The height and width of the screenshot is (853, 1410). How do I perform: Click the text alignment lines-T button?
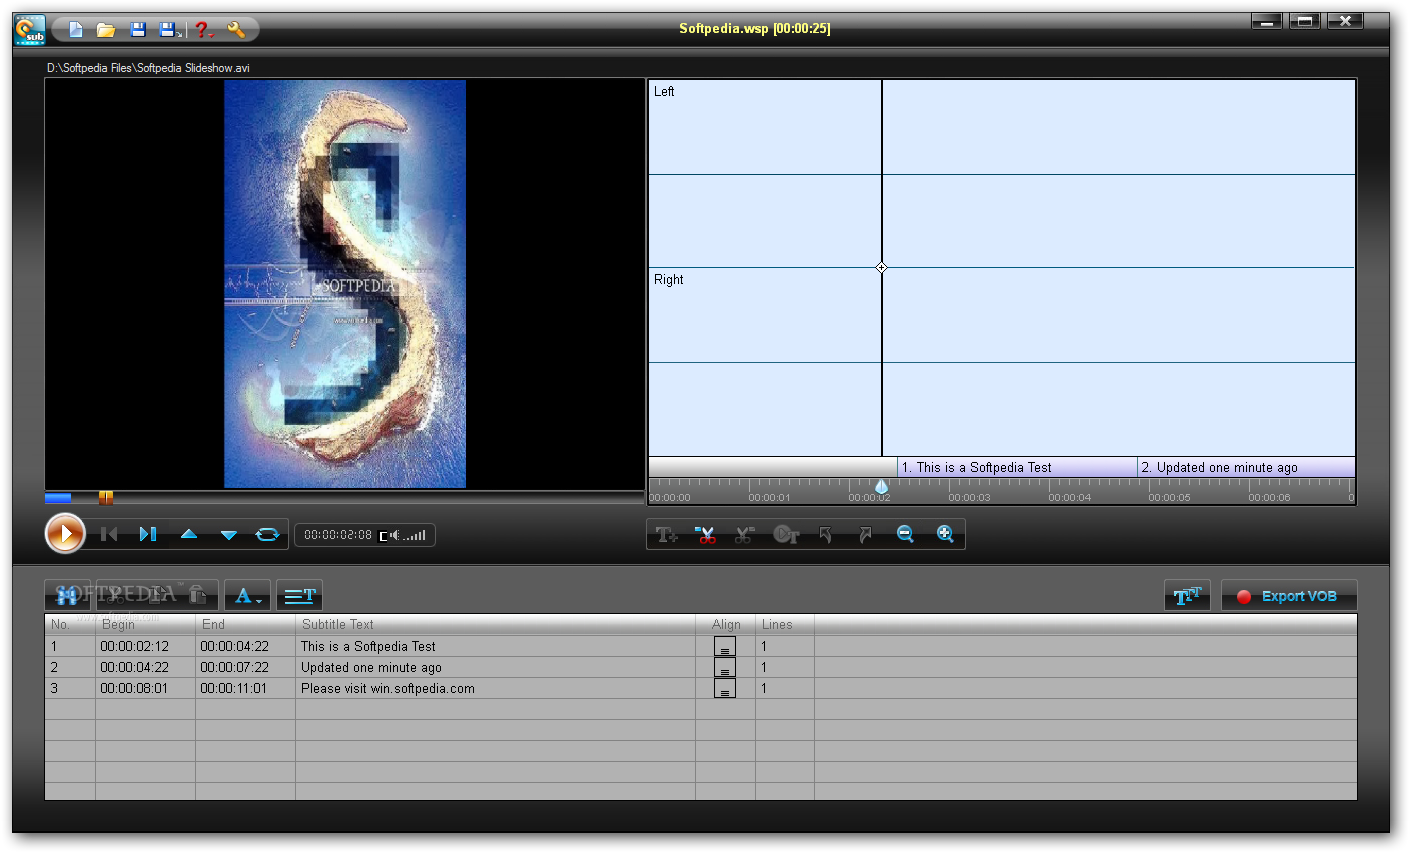299,596
